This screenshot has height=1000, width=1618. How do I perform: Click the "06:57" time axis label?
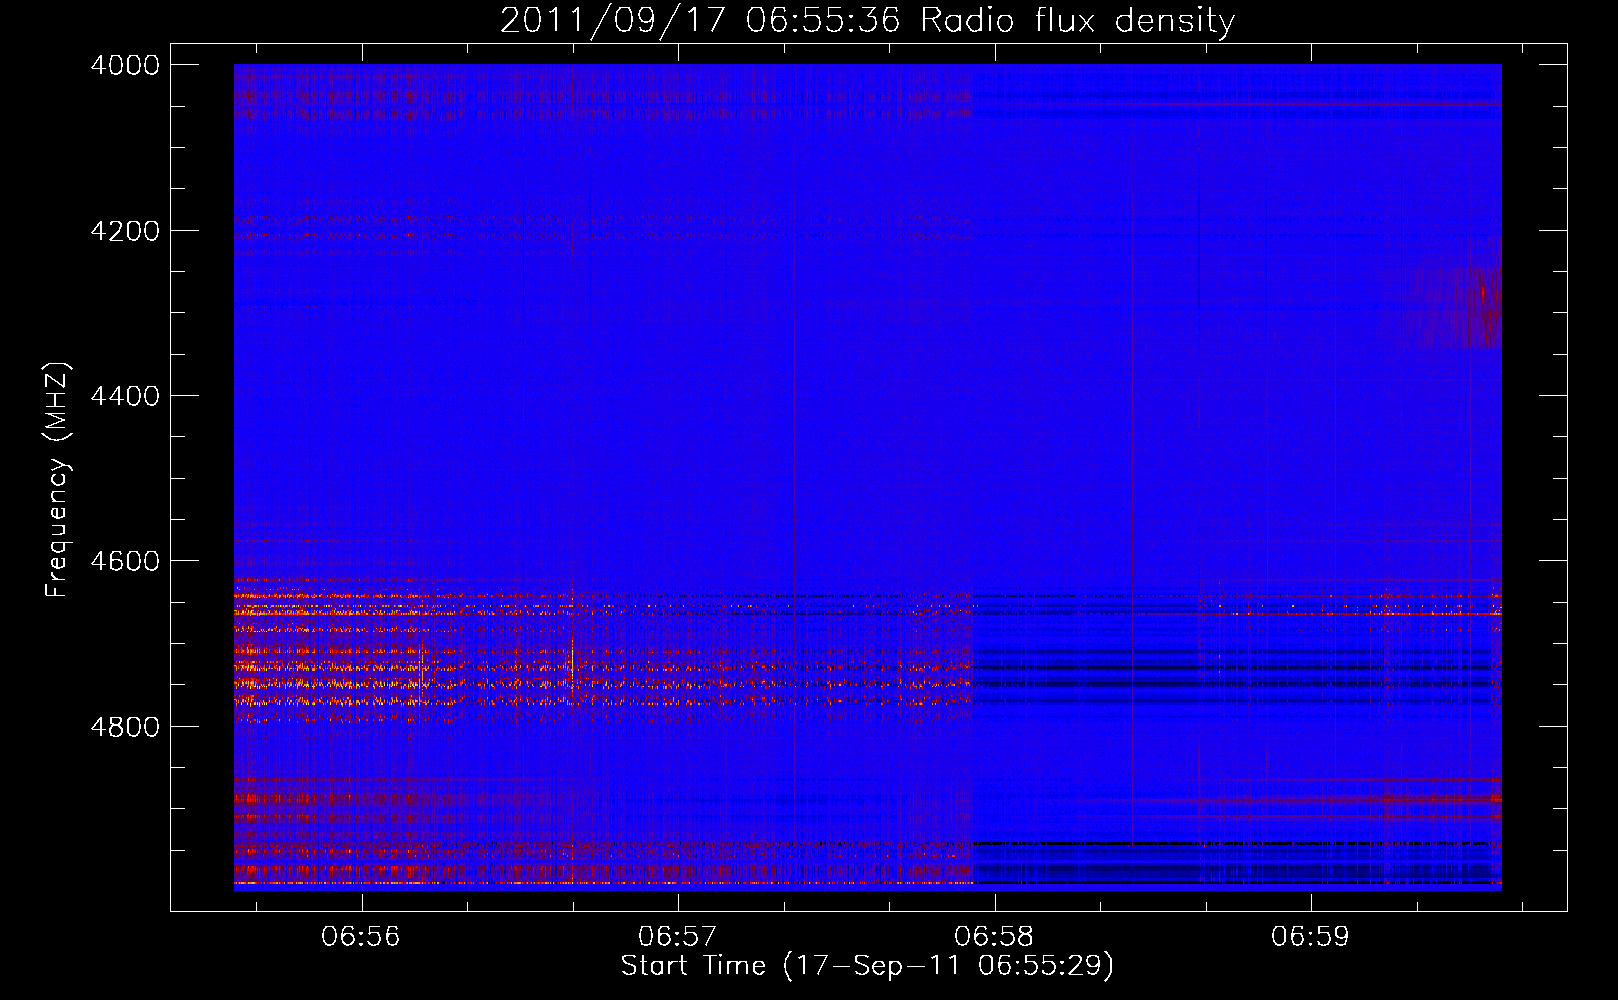click(677, 936)
